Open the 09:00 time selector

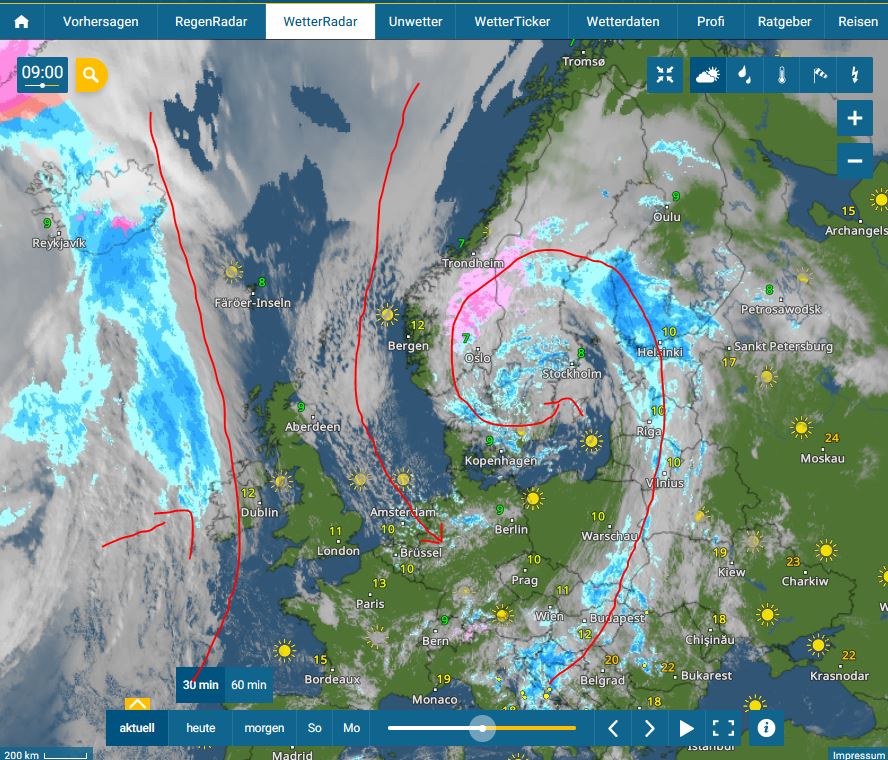pyautogui.click(x=42, y=74)
